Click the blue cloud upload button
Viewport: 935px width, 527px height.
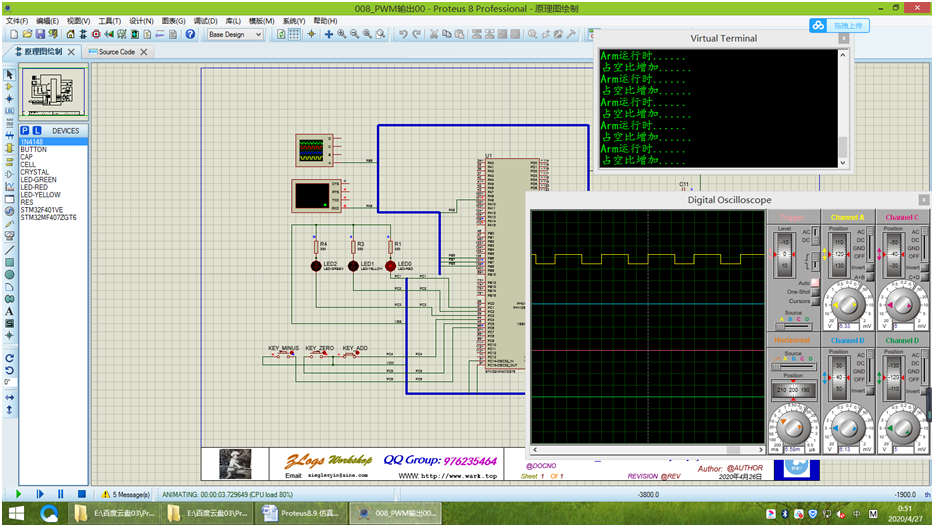(x=840, y=26)
